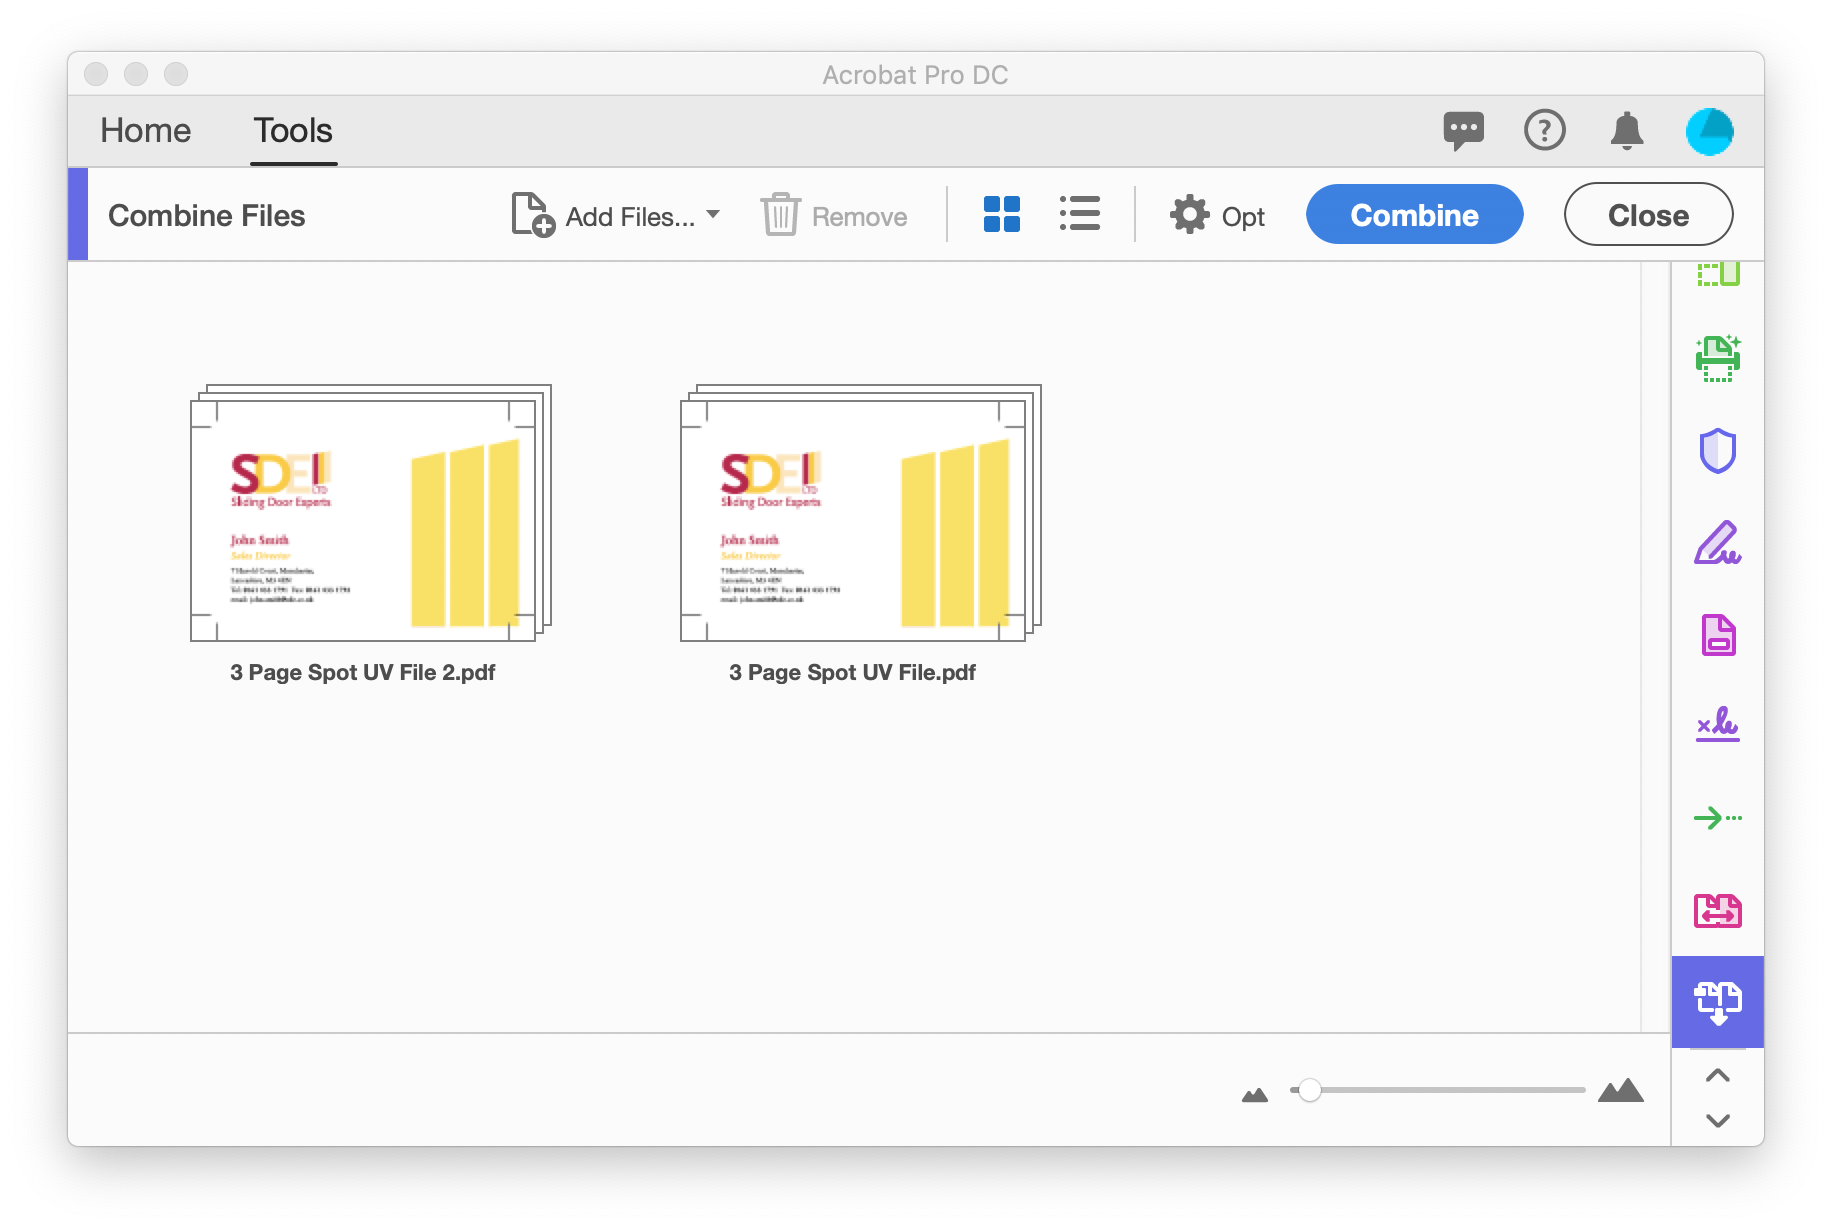Click the thumbnail size slider handle
Screen dimensions: 1832x1230
[x=1309, y=1090]
